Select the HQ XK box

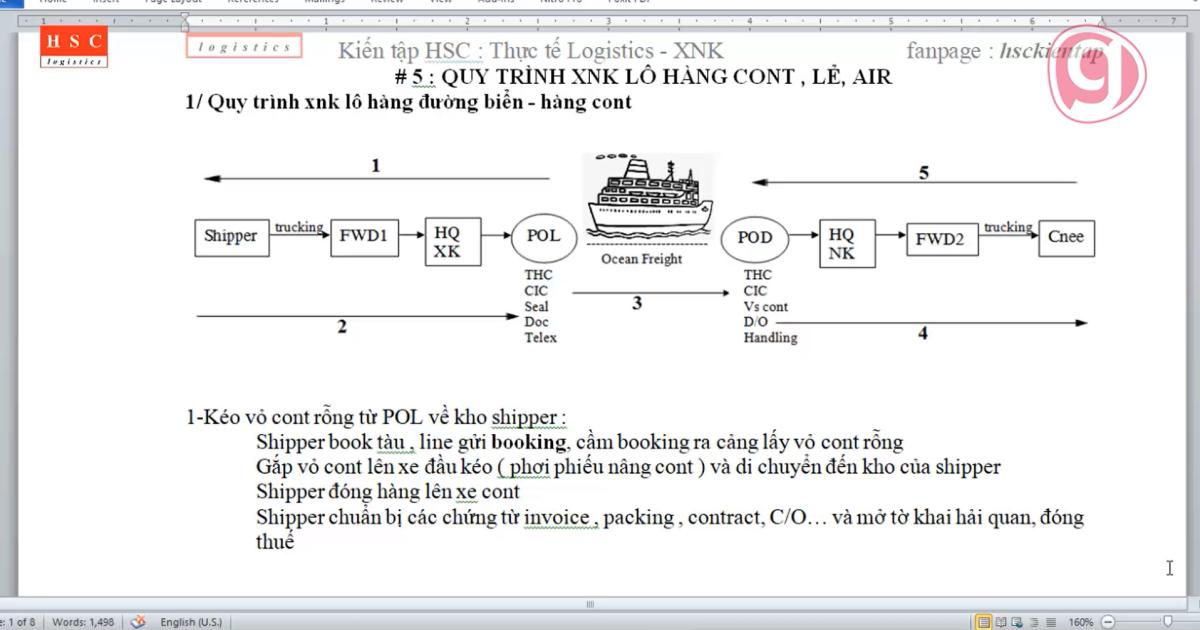coord(453,242)
